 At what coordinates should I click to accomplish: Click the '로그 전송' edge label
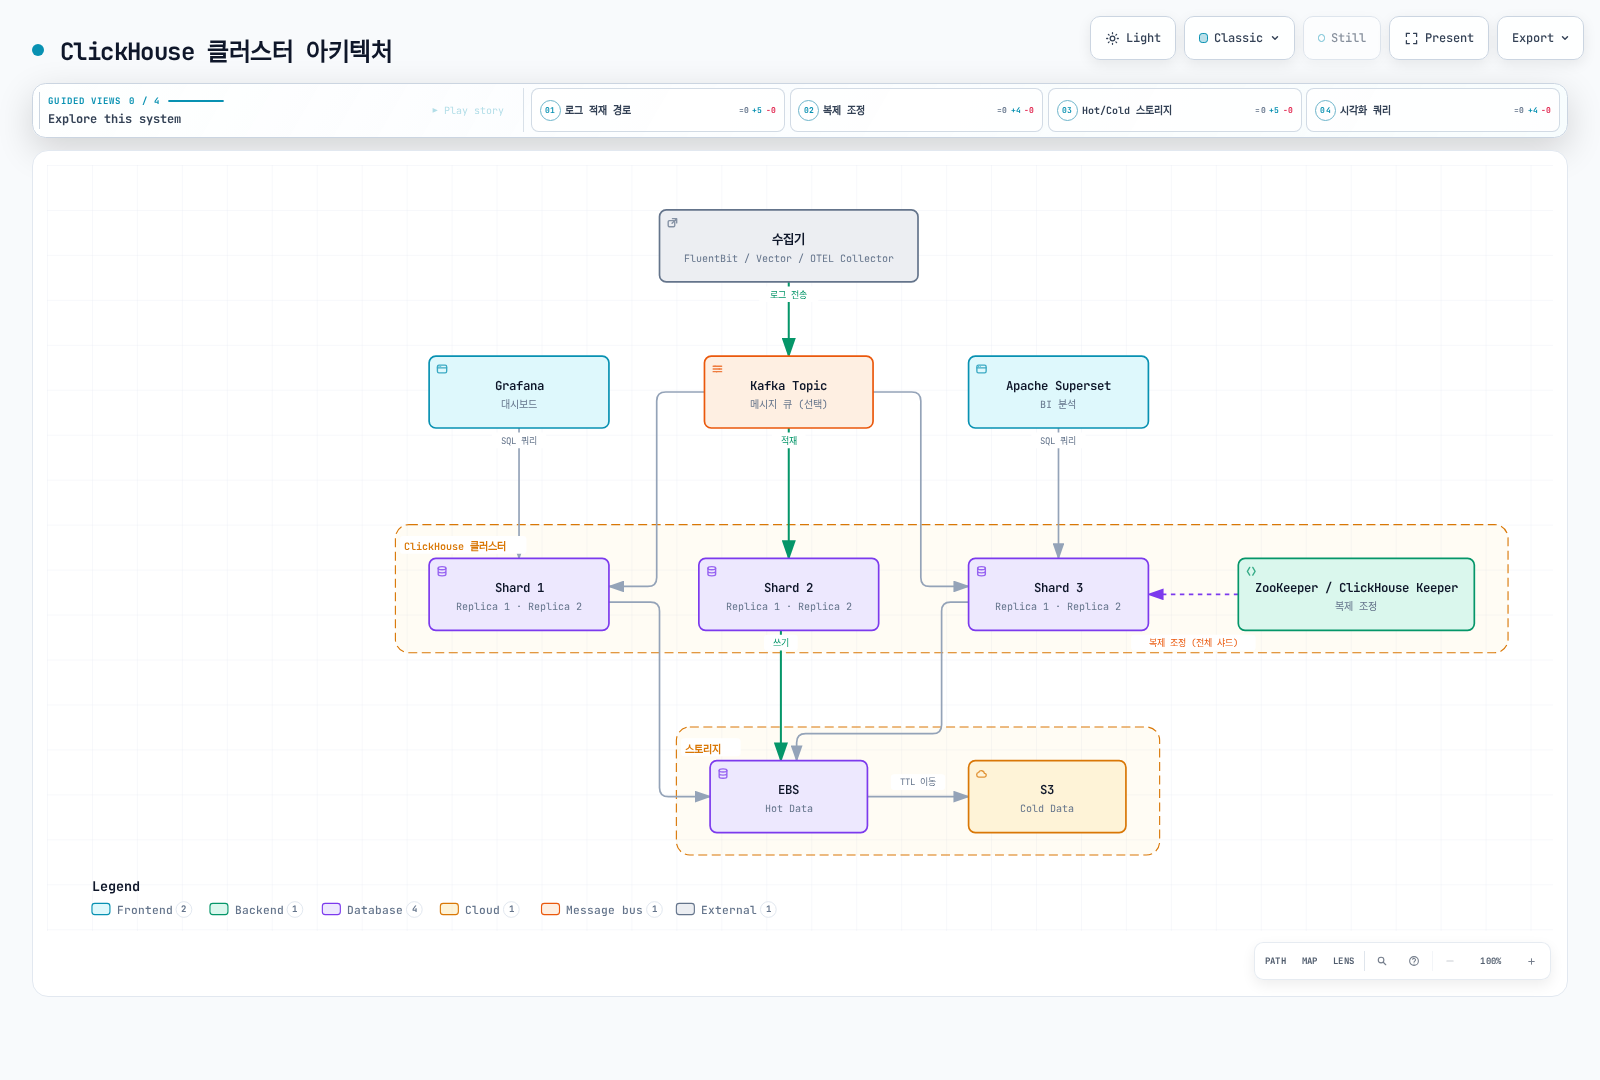tap(789, 295)
